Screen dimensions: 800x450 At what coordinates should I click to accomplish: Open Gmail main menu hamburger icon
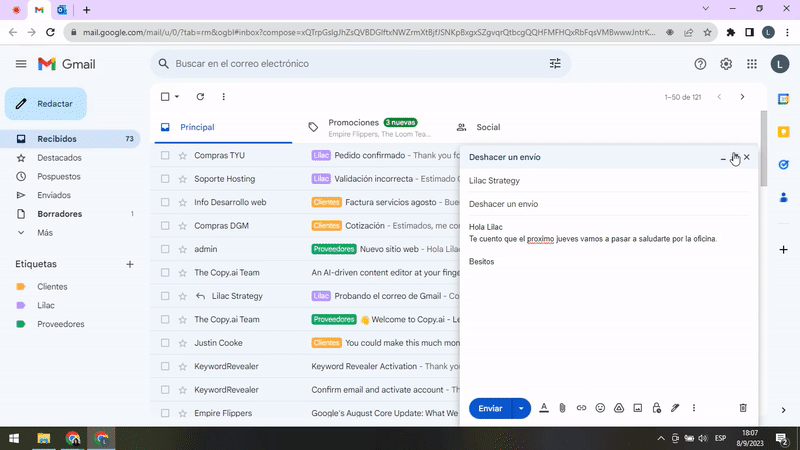[x=21, y=64]
